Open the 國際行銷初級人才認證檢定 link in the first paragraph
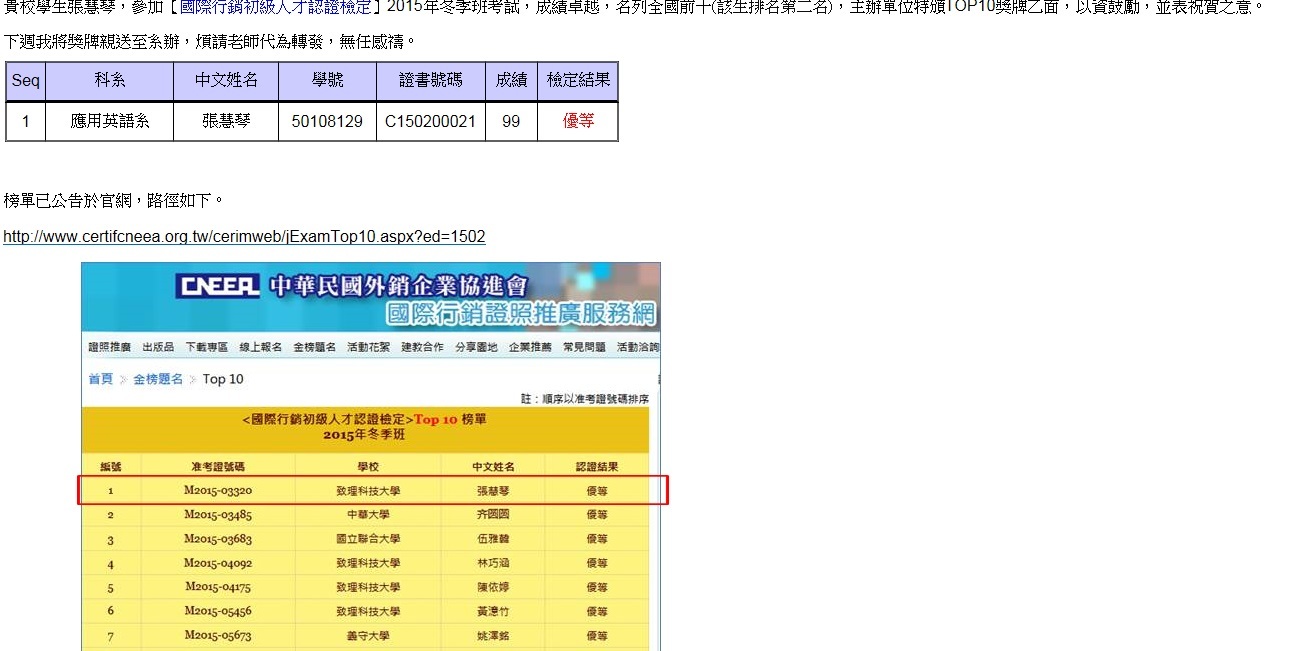The height and width of the screenshot is (651, 1305). pos(274,7)
